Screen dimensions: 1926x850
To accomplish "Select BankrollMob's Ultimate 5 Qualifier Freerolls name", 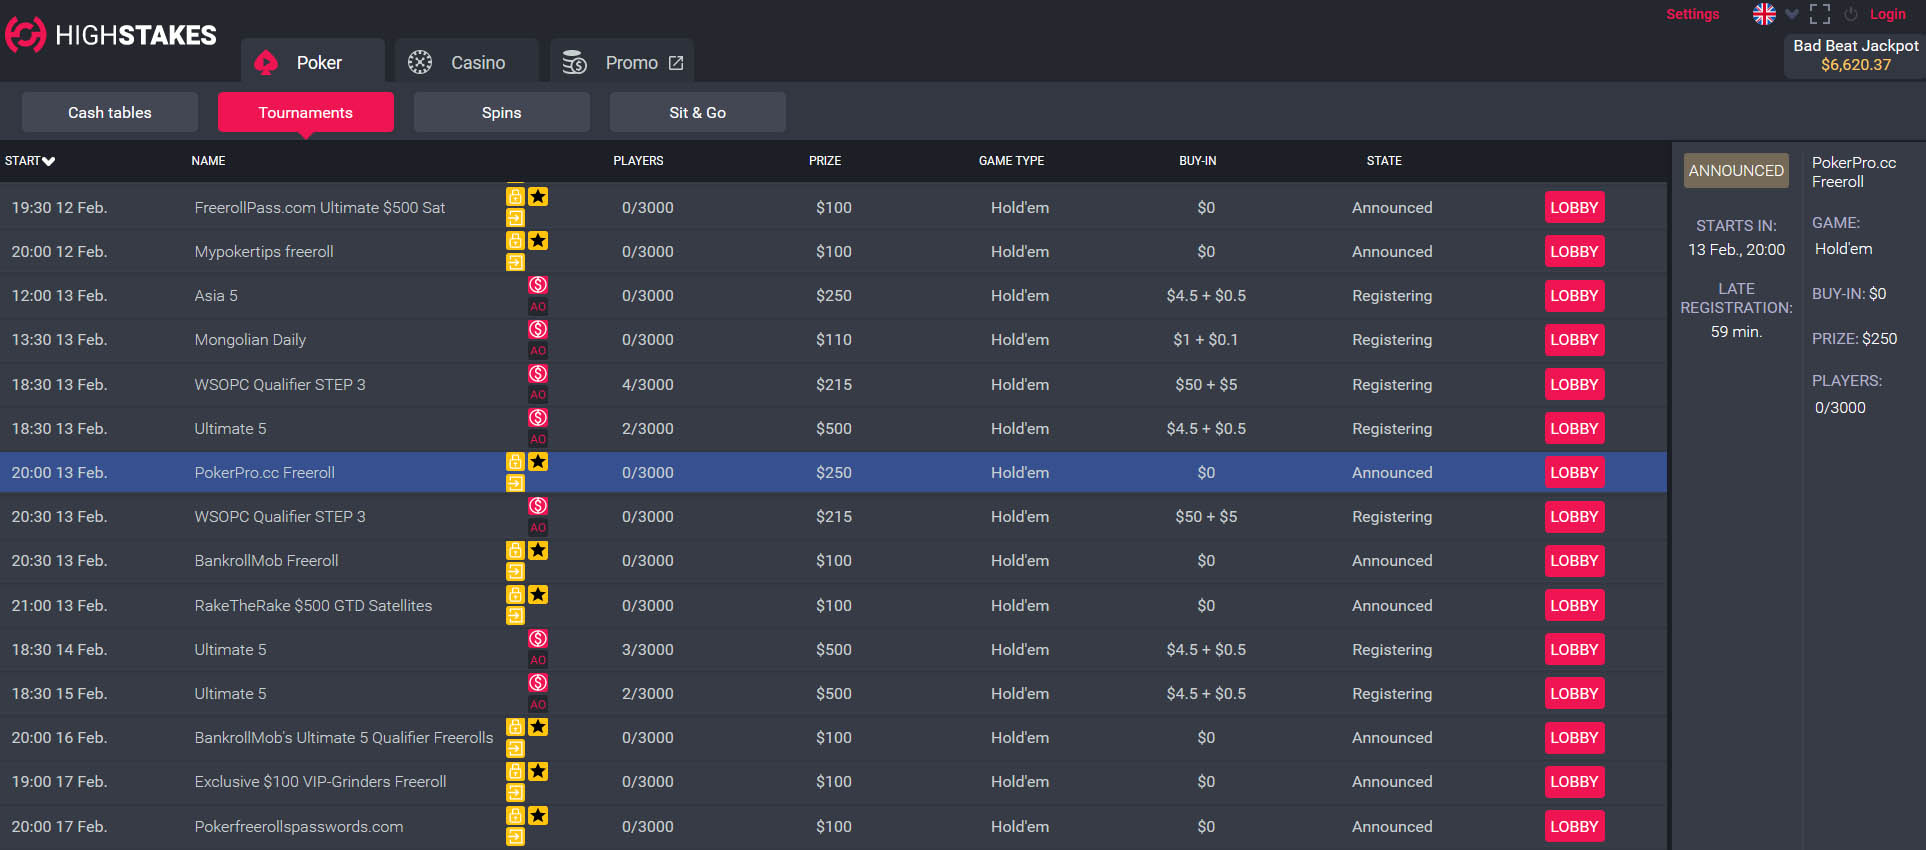I will (x=344, y=738).
